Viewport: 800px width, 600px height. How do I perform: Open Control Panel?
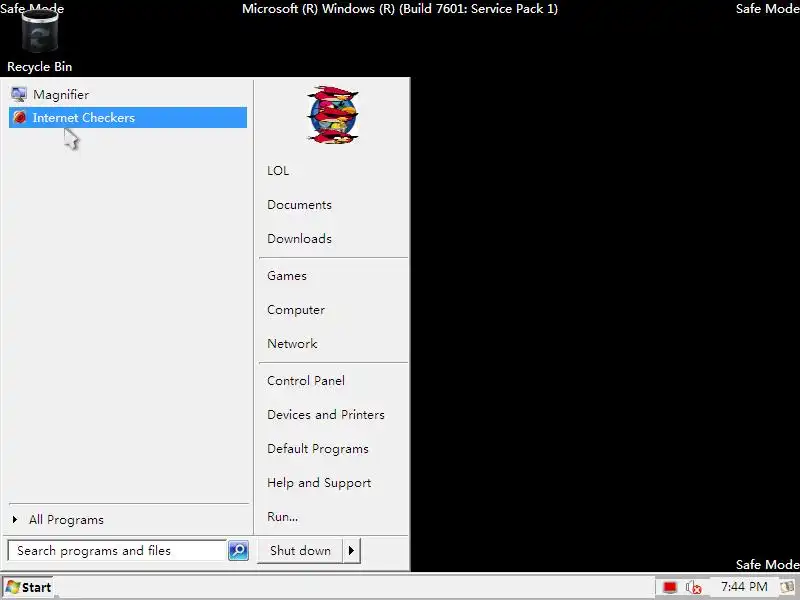point(306,381)
